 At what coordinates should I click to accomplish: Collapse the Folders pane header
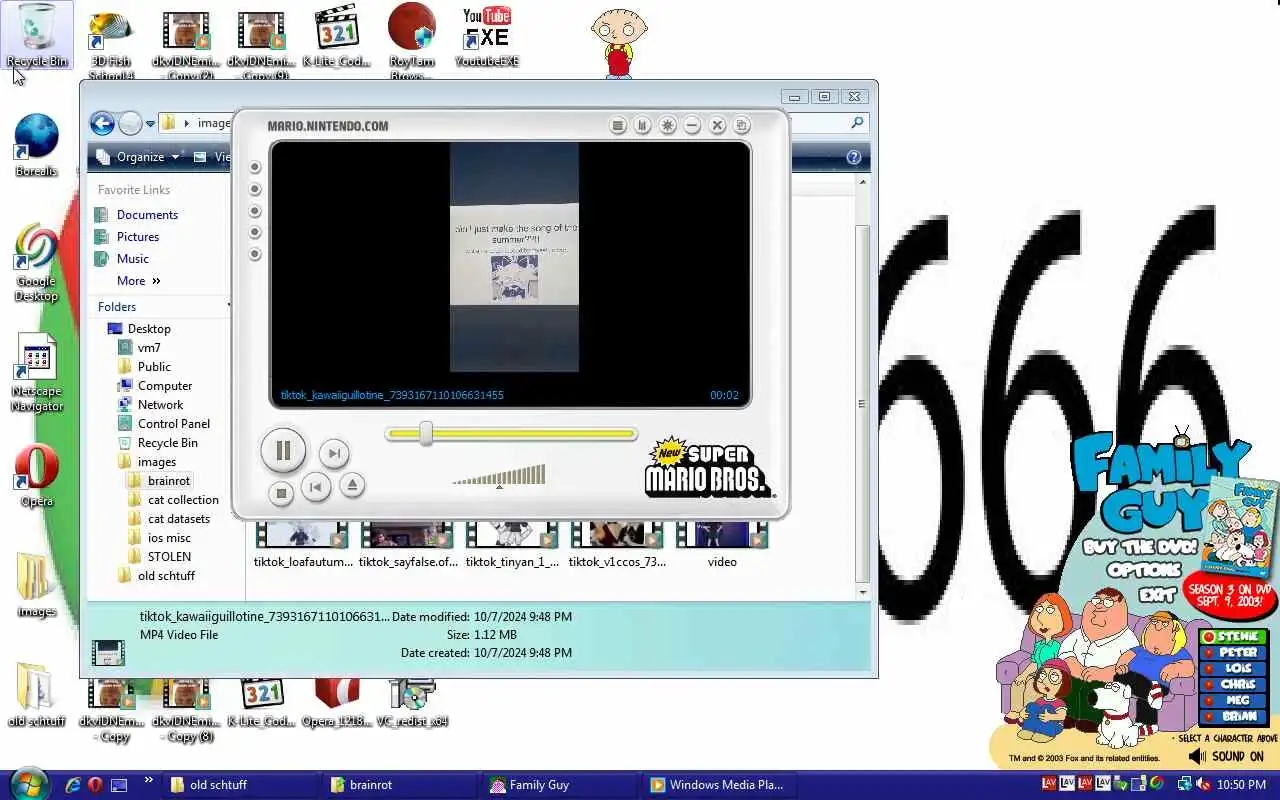pyautogui.click(x=160, y=307)
